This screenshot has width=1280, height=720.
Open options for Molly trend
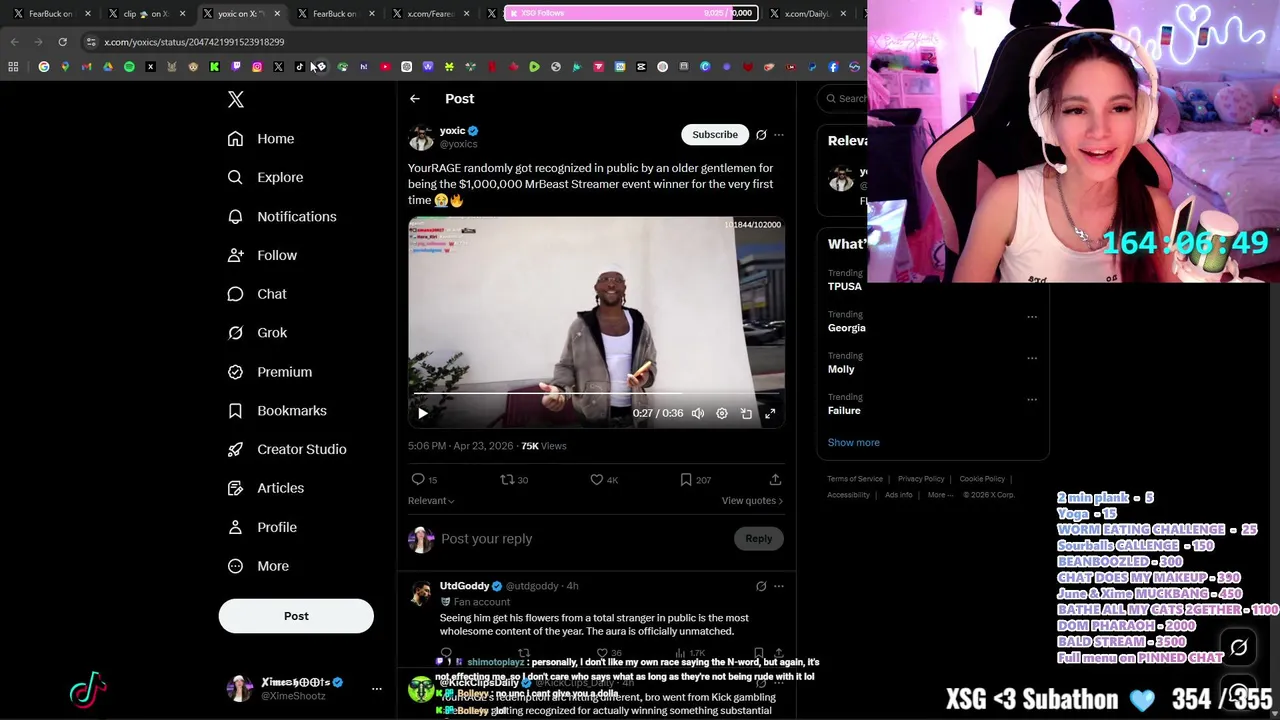1032,358
